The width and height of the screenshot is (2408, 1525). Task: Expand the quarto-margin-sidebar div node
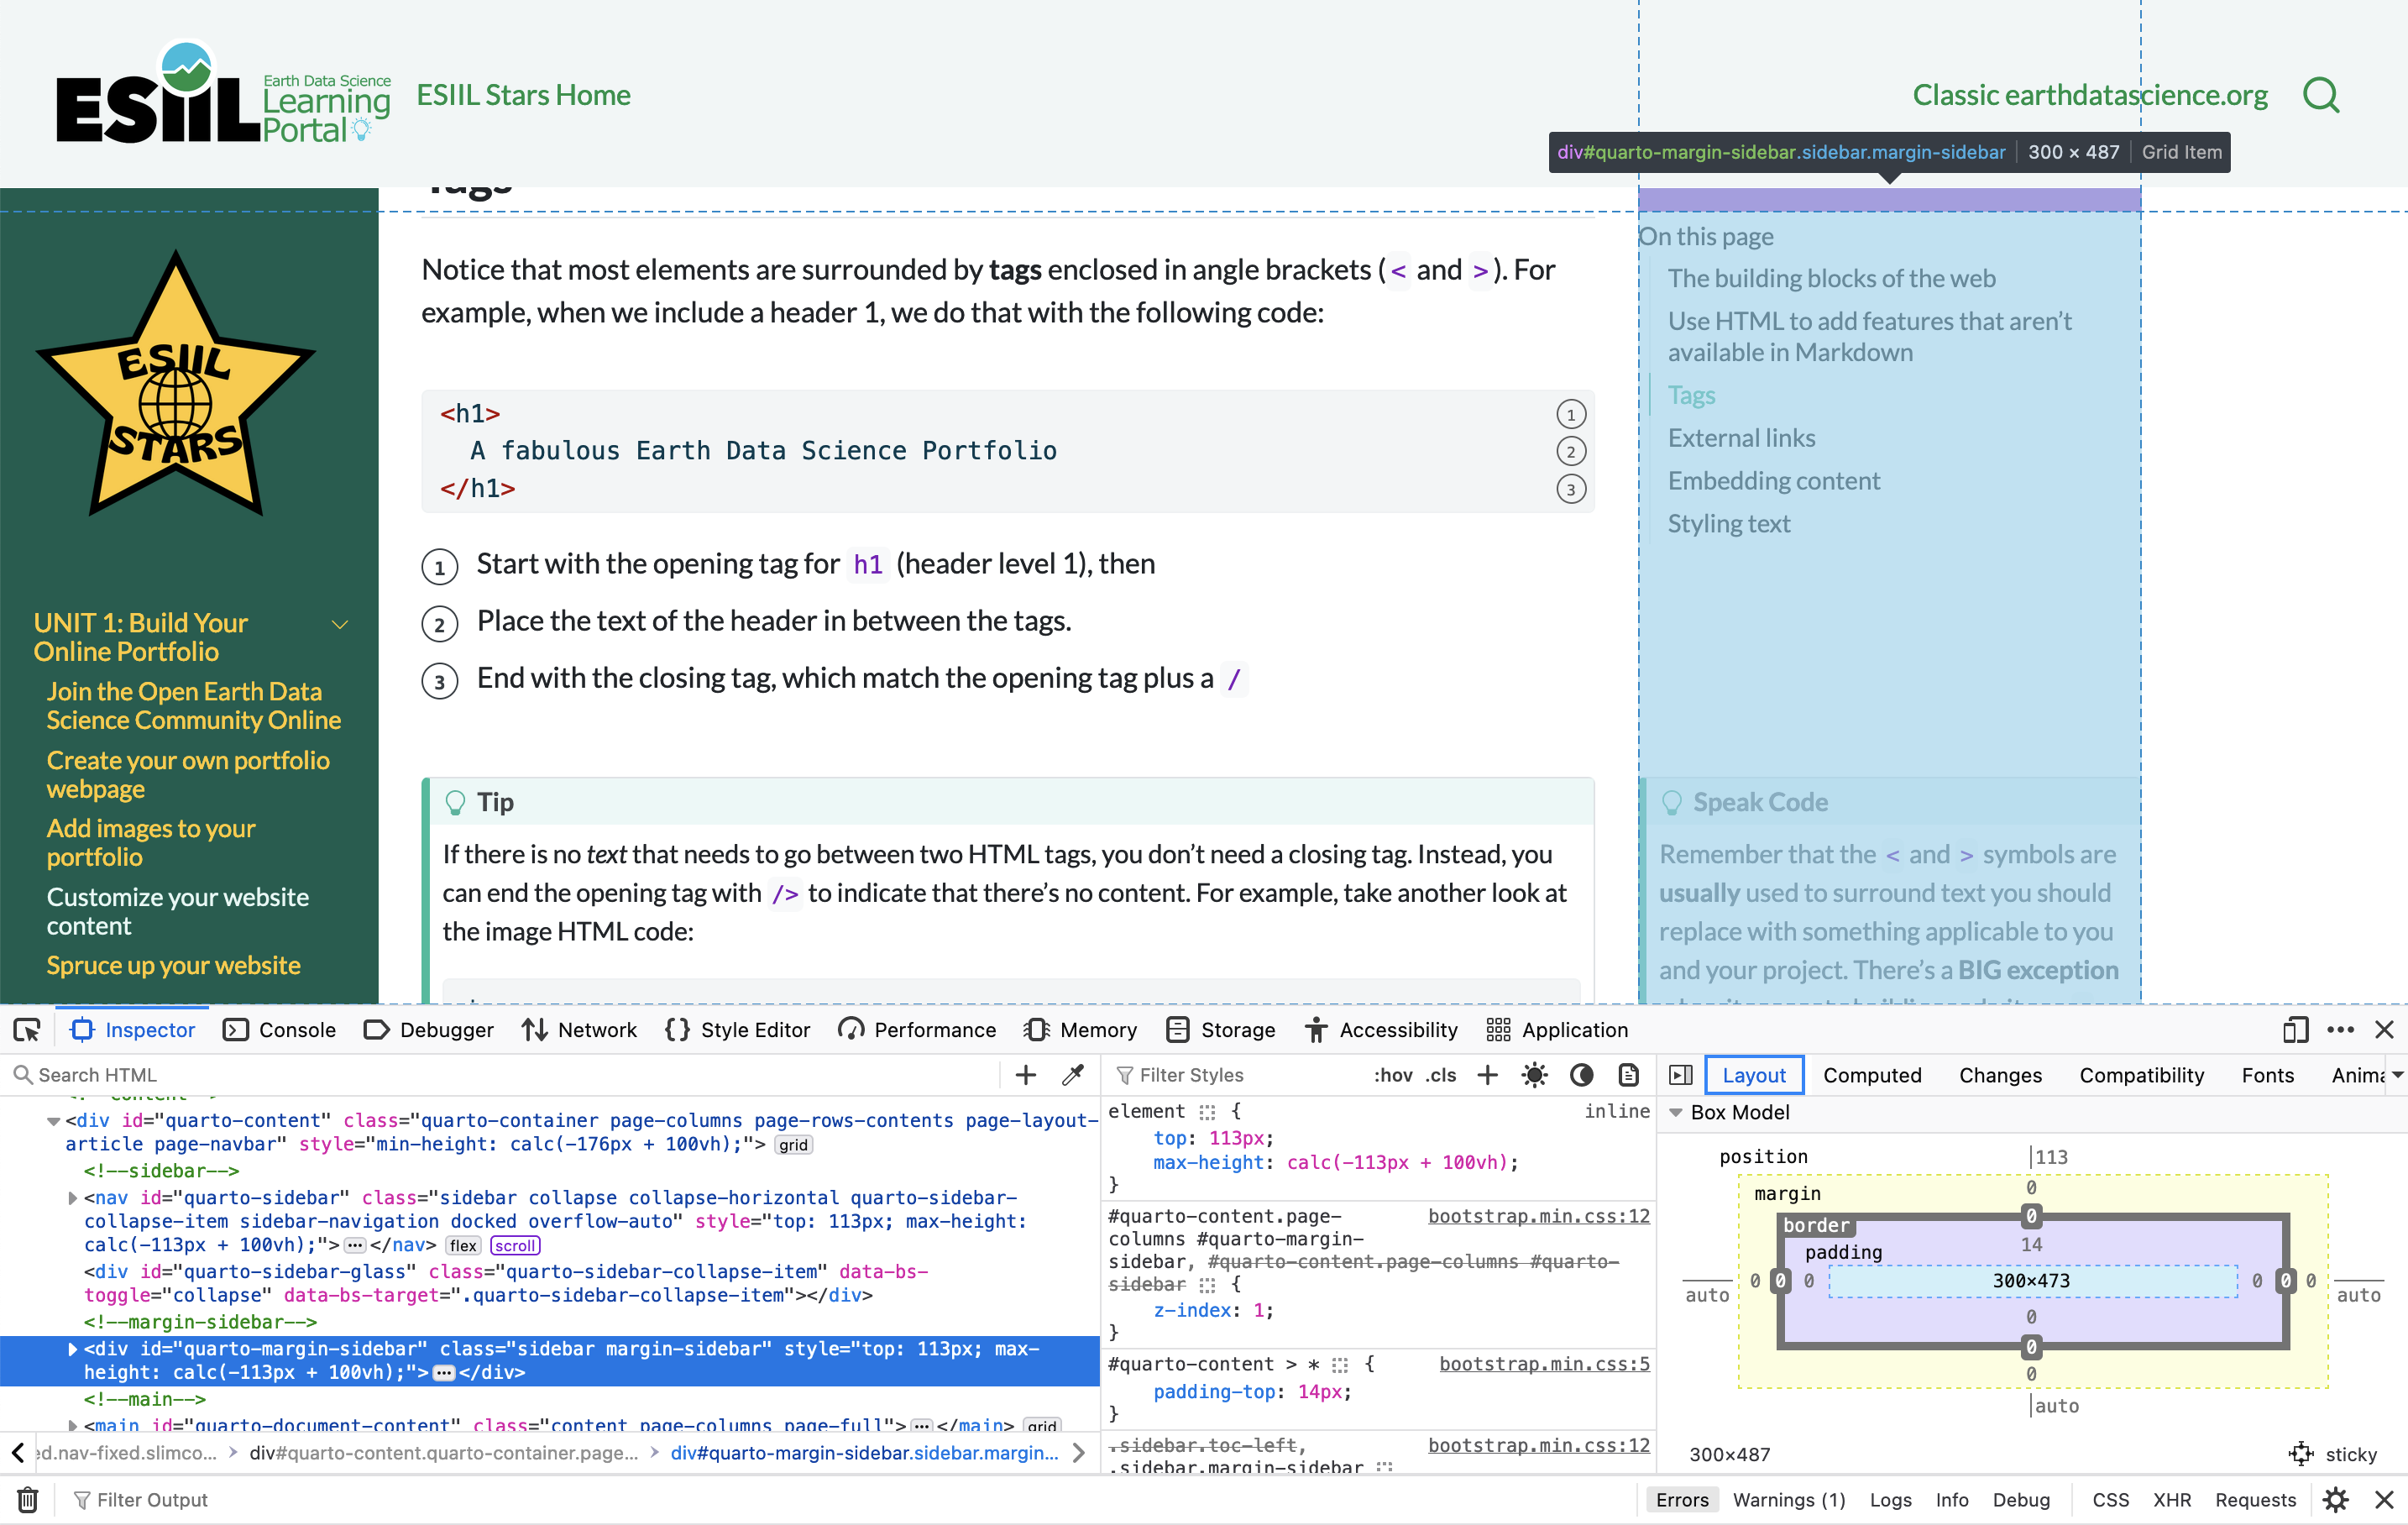[72, 1349]
